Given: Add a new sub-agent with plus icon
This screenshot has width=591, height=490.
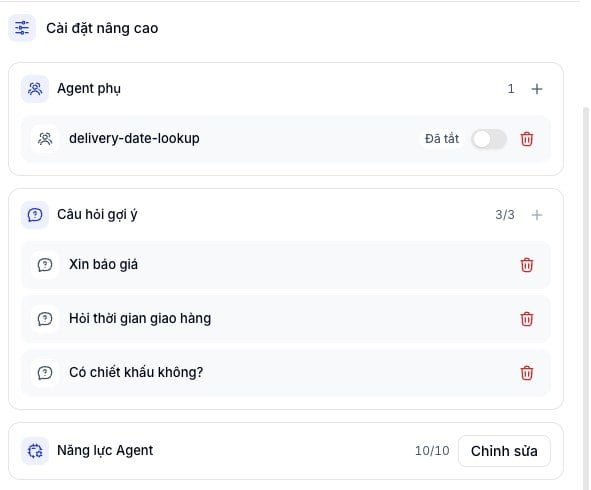Looking at the screenshot, I should point(537,89).
